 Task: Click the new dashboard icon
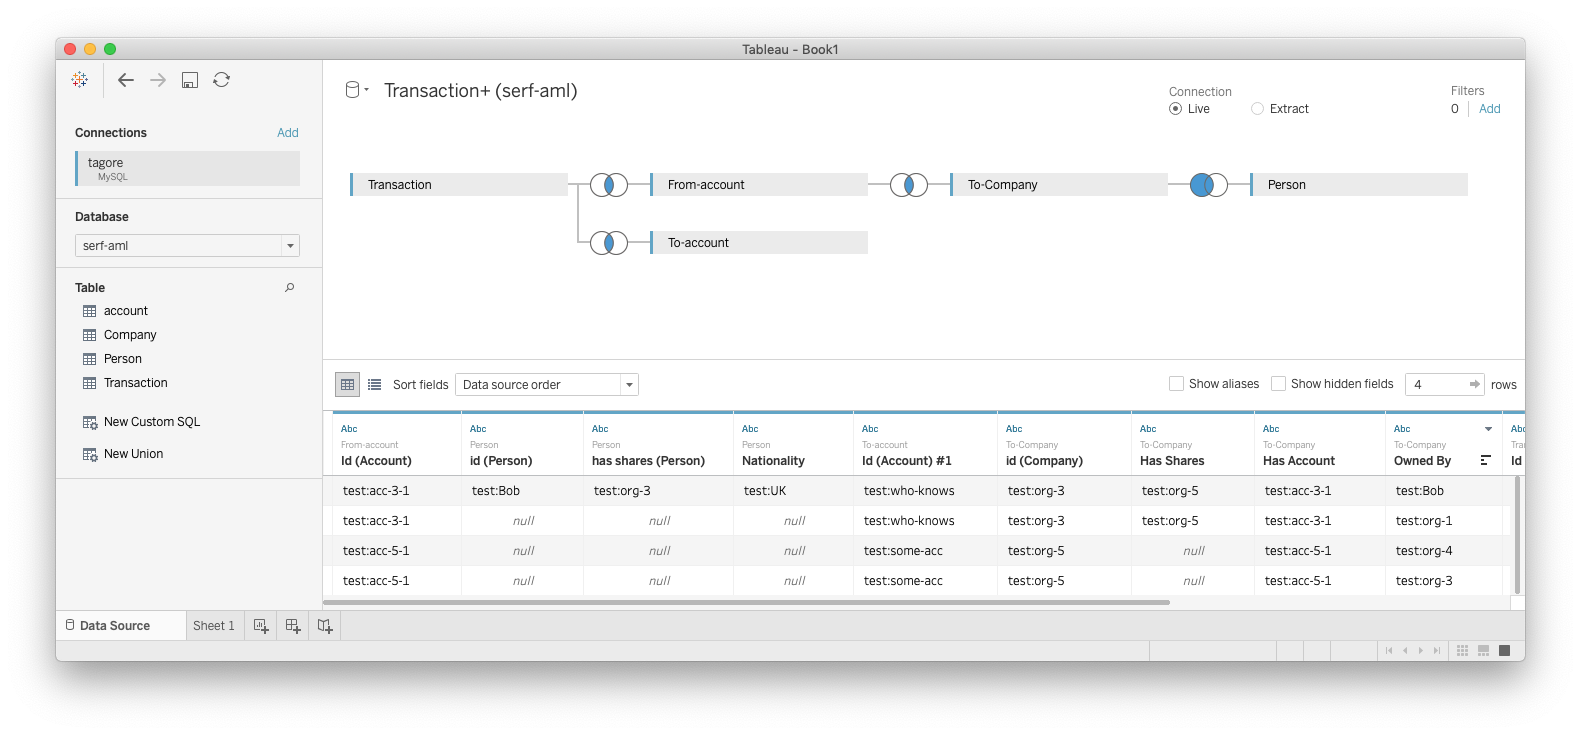click(x=293, y=626)
